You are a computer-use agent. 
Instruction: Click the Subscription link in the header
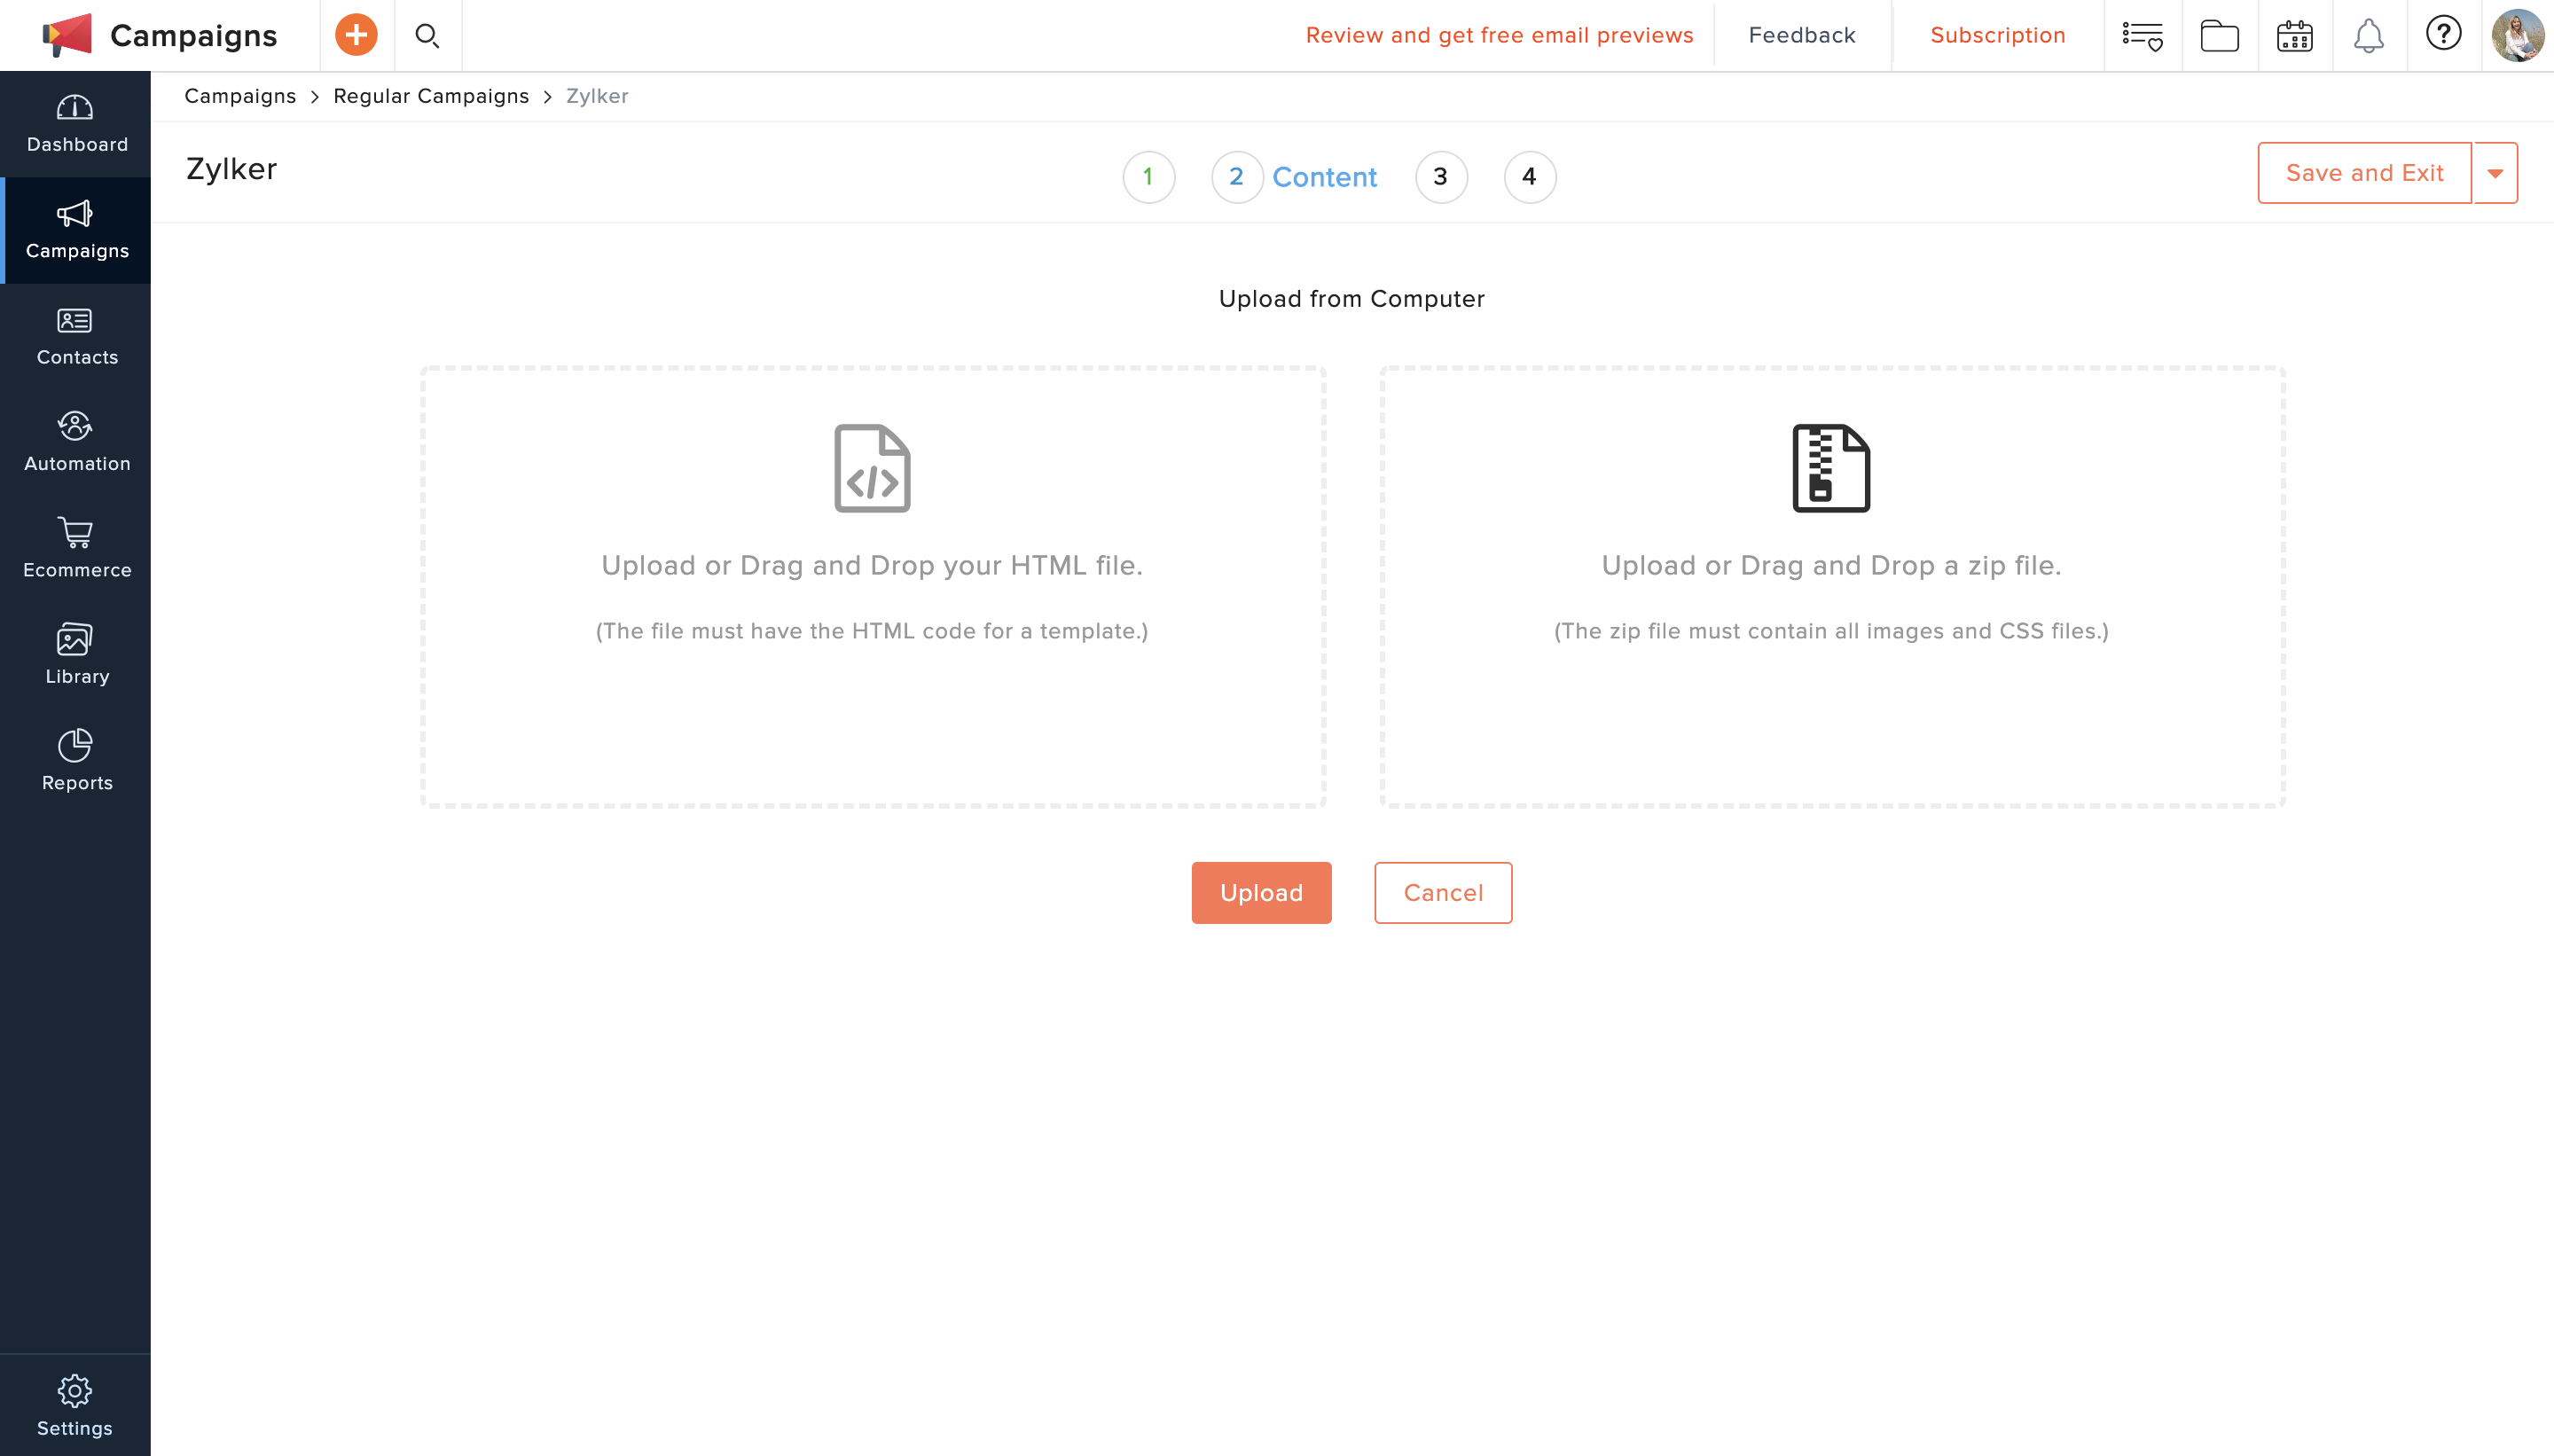(x=1996, y=34)
